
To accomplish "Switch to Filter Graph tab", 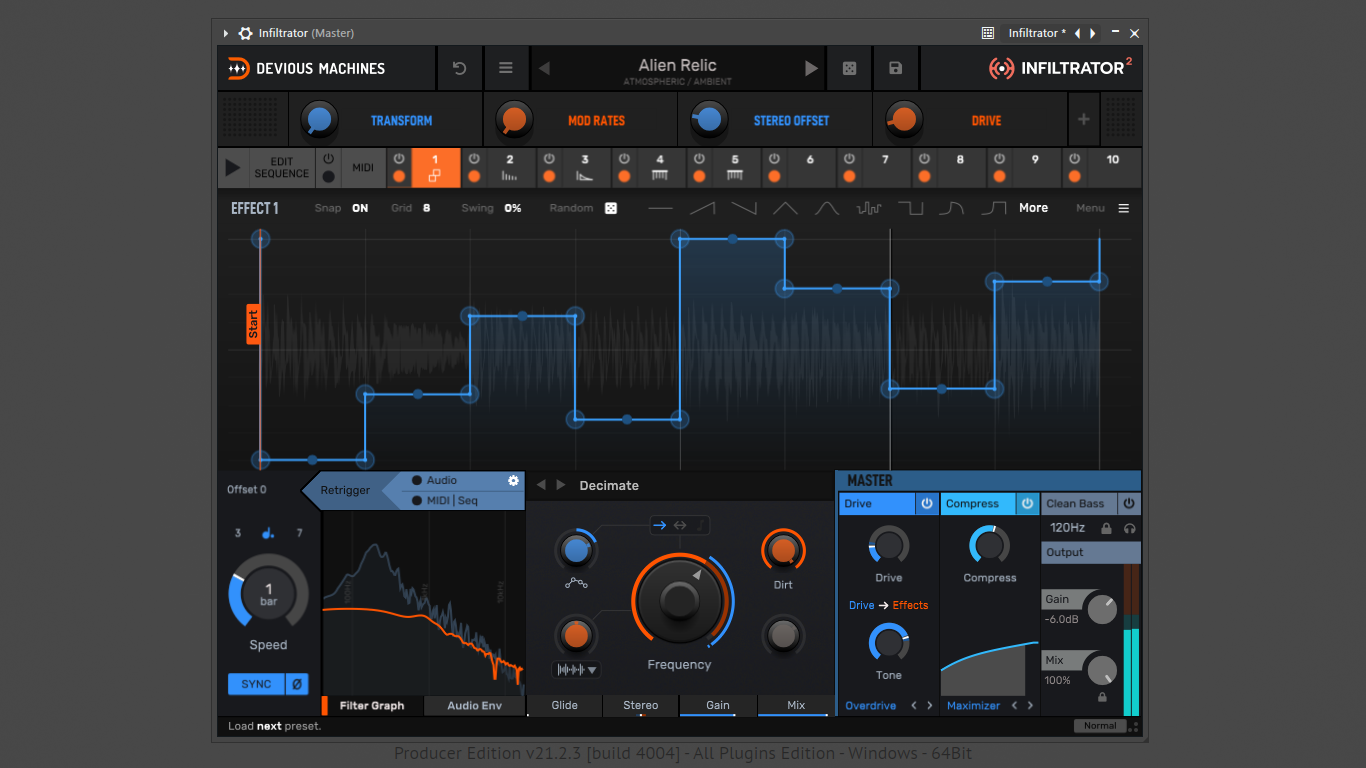I will coord(372,706).
